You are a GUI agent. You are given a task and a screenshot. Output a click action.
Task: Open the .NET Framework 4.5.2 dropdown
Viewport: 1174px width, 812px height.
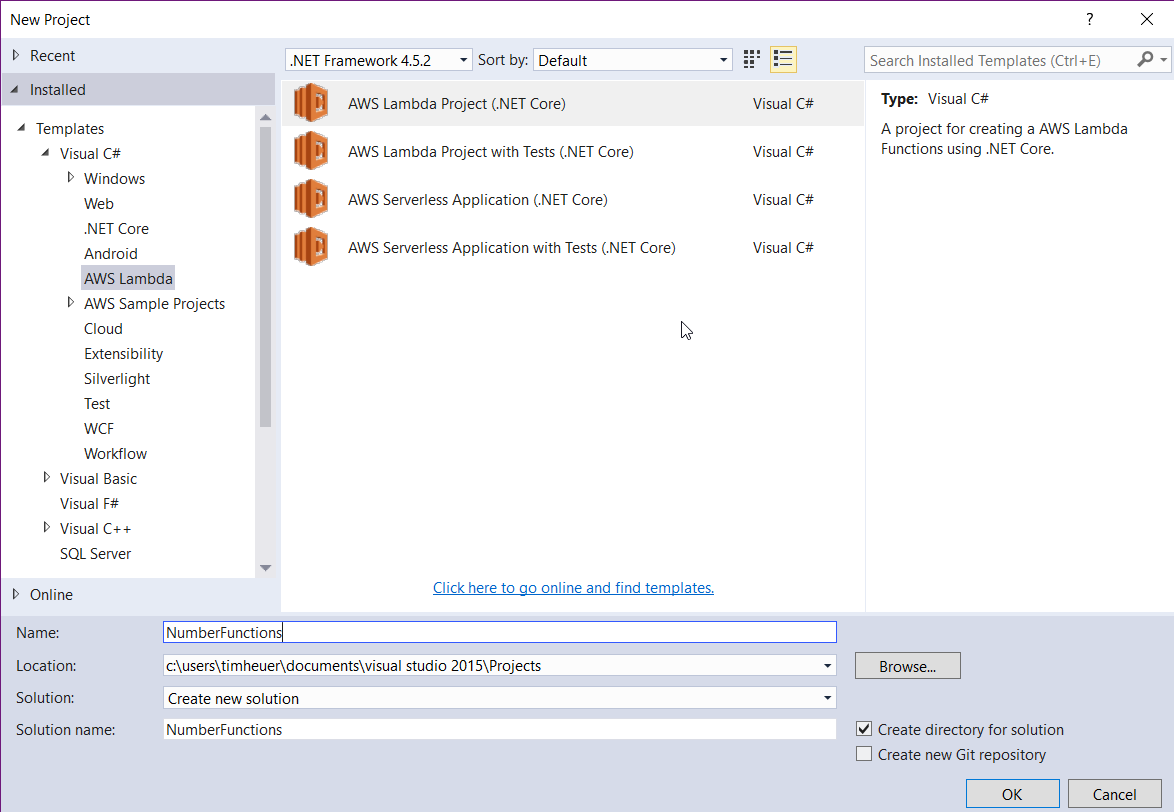pyautogui.click(x=379, y=60)
